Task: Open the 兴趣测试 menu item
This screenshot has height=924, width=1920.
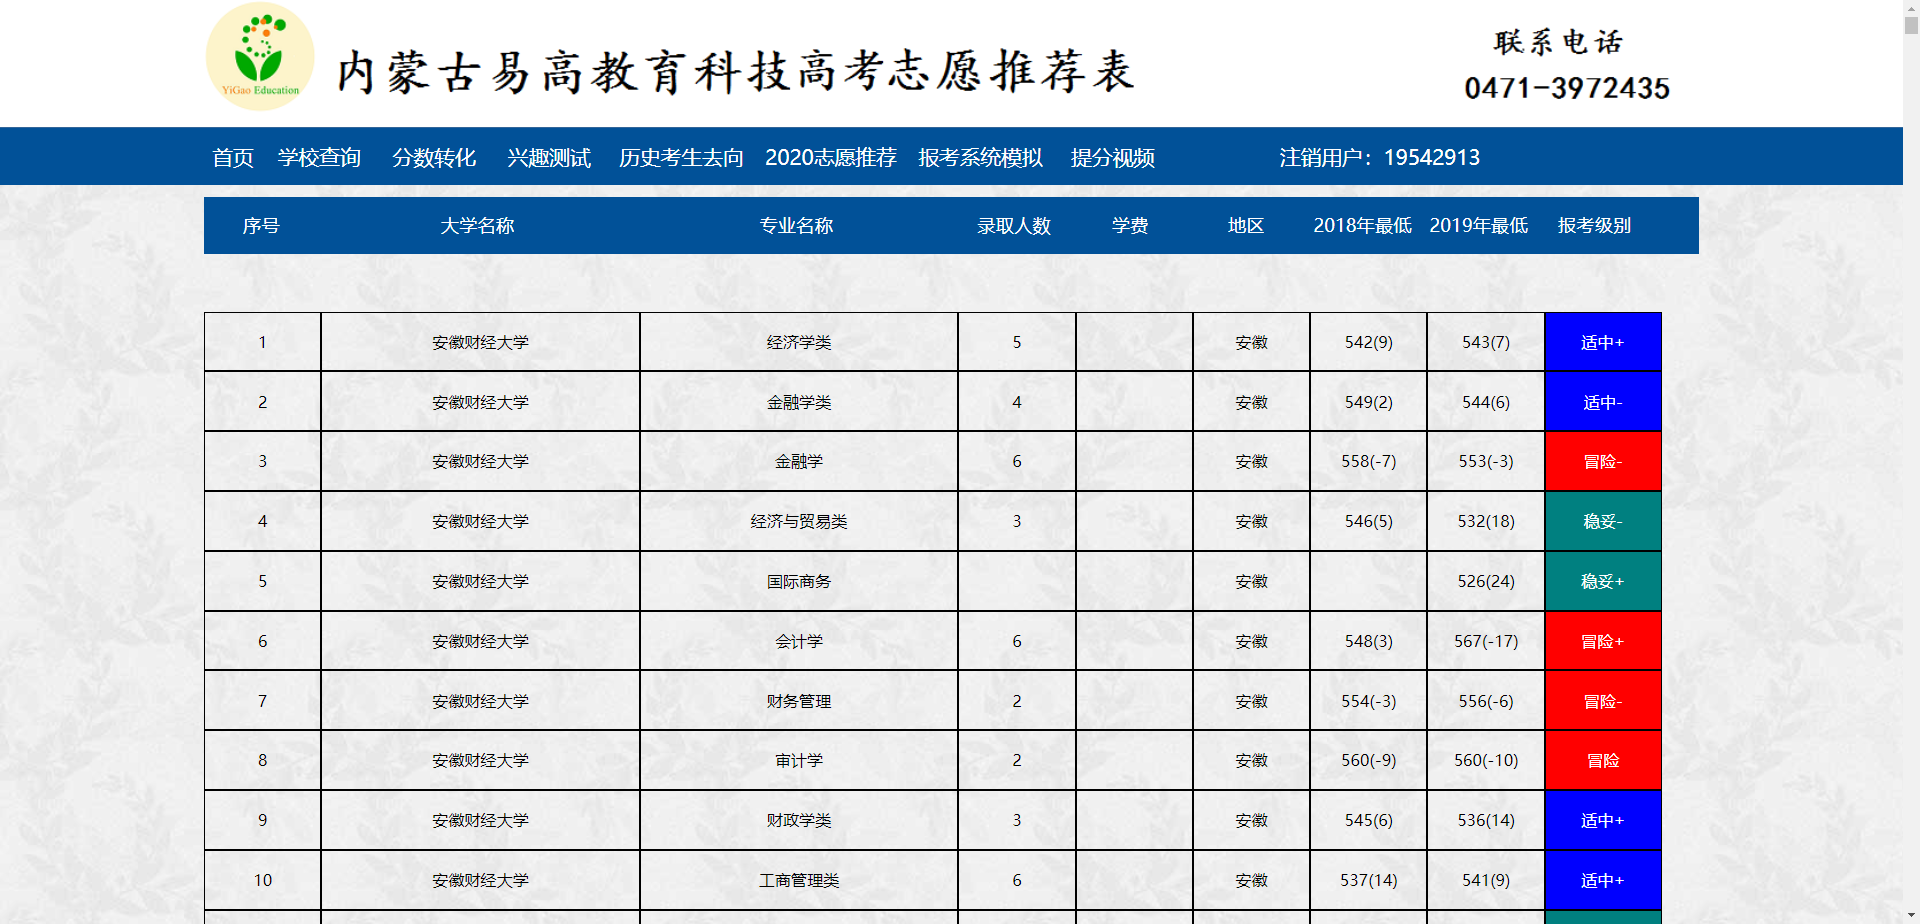Action: pyautogui.click(x=549, y=158)
